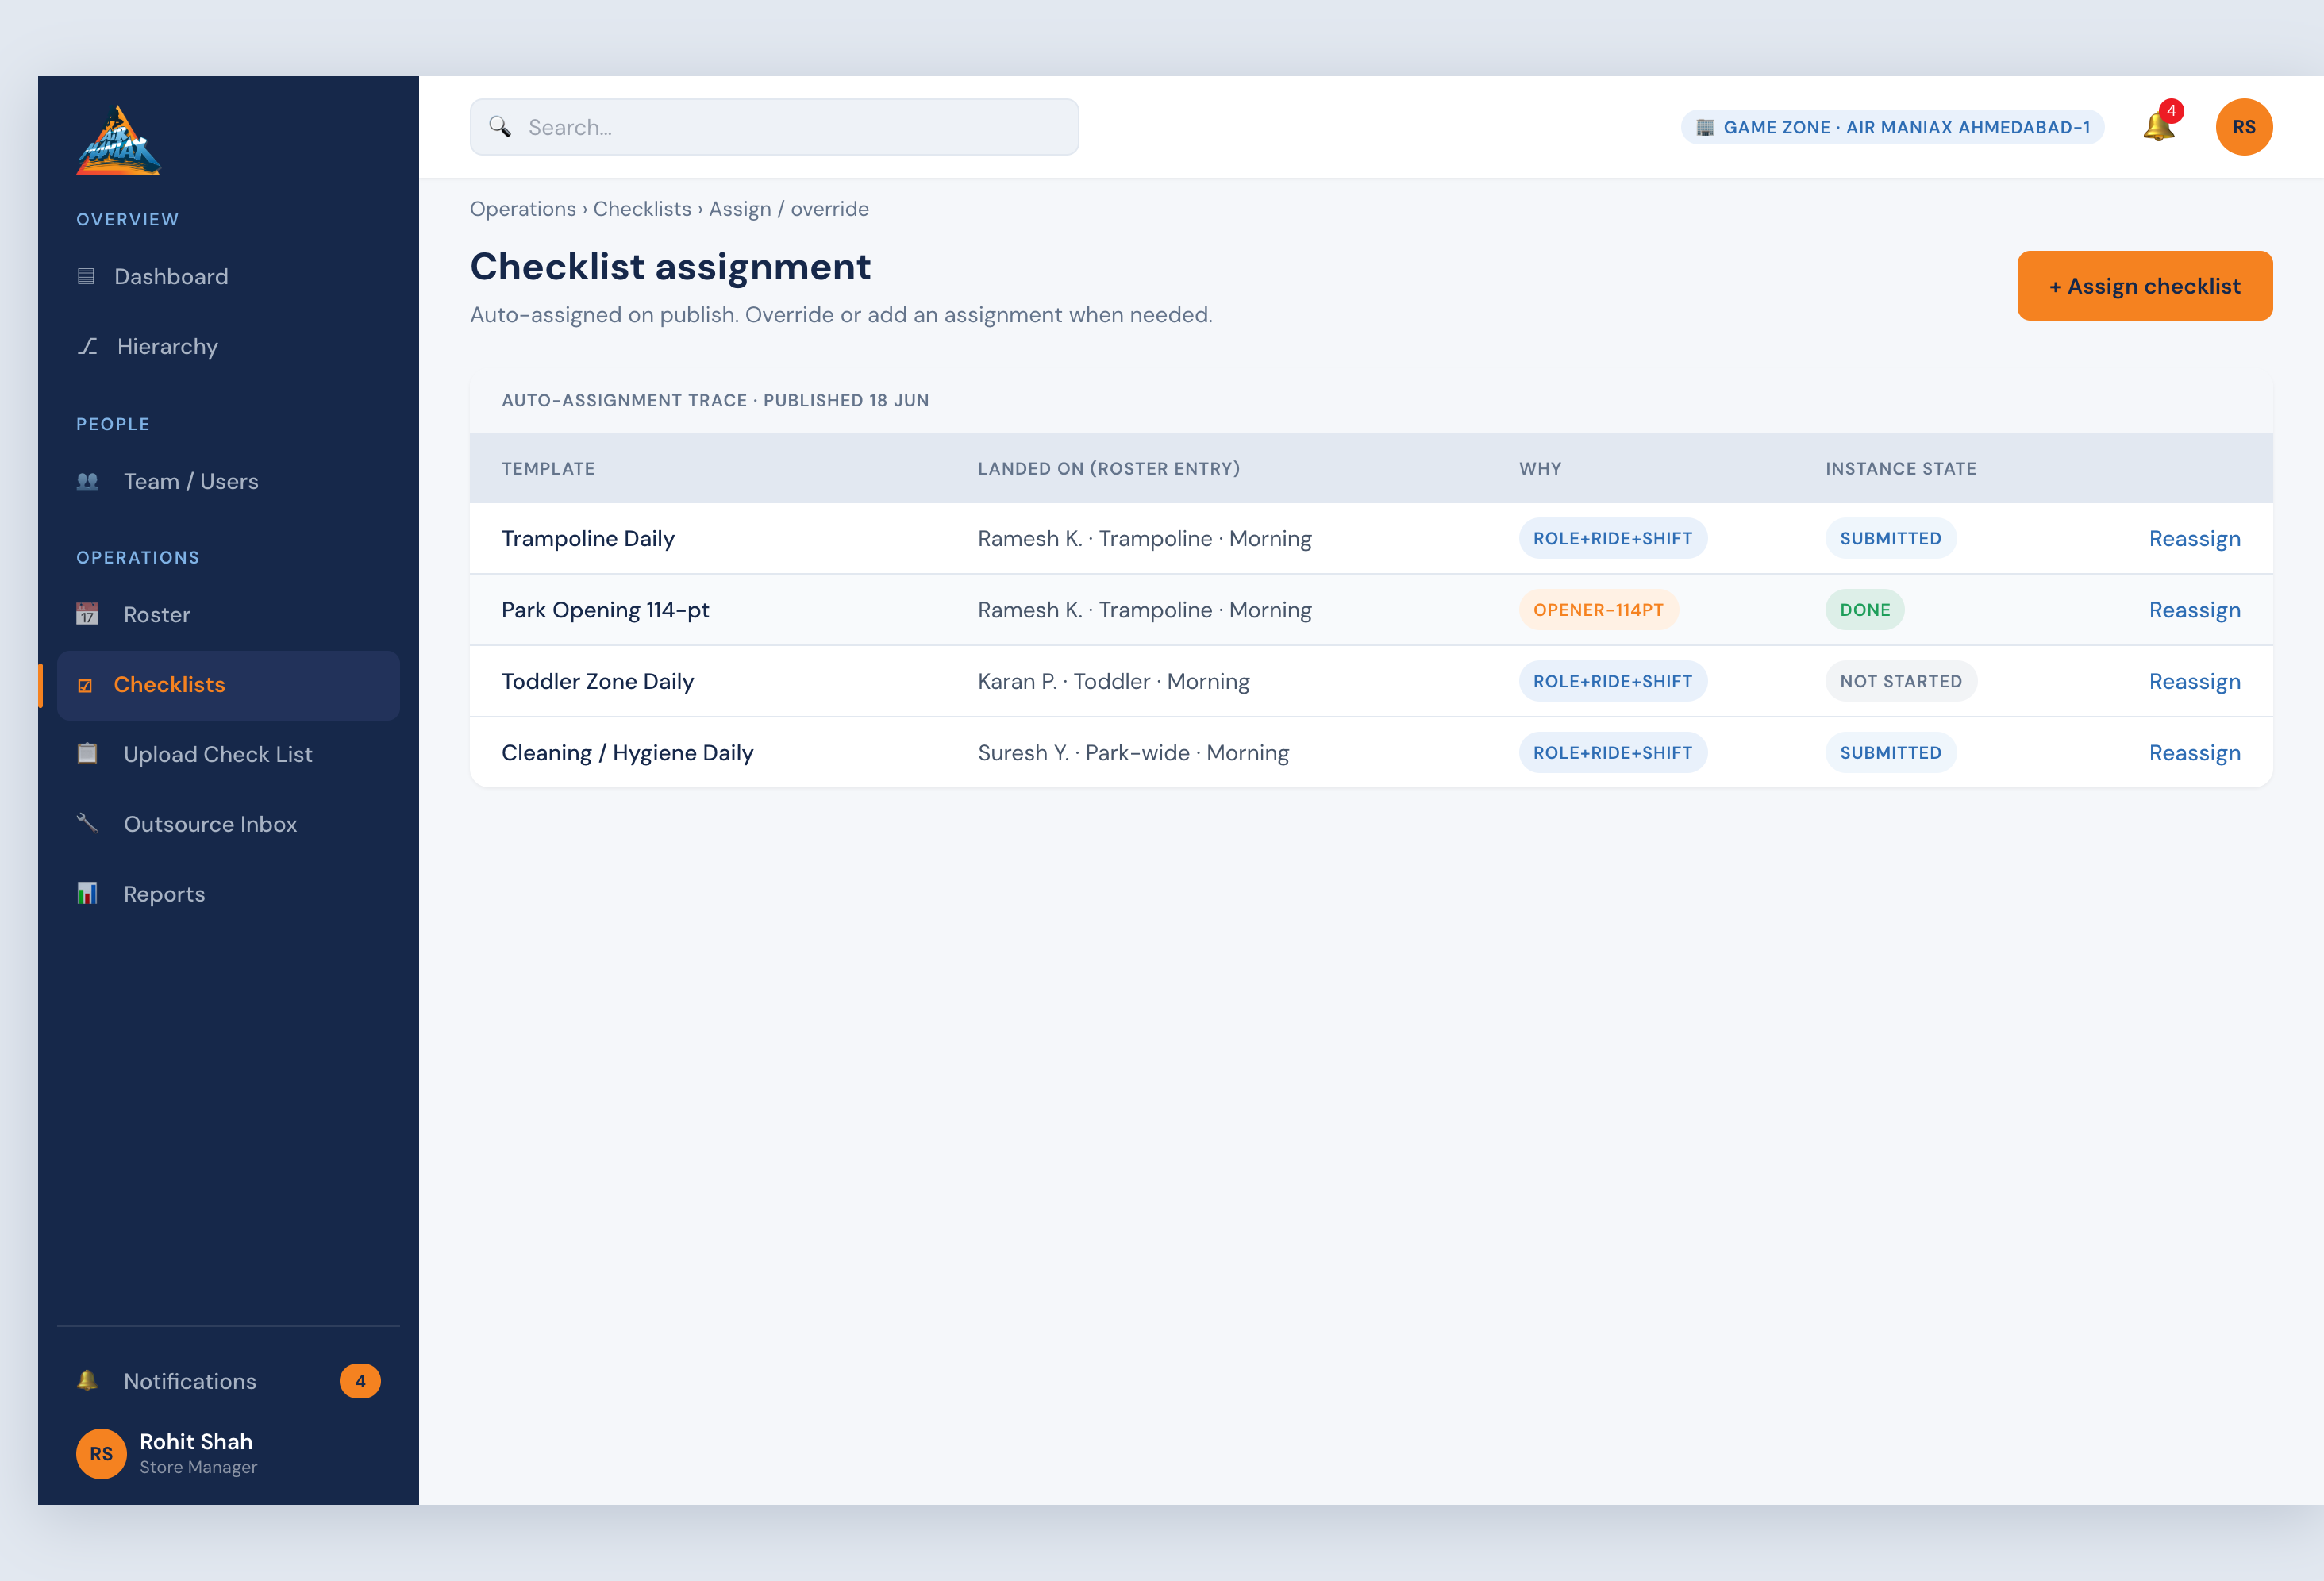Click the Game Zone Air Maniax Ahmedabad-1 chip
This screenshot has height=1581, width=2324.
[x=1892, y=127]
